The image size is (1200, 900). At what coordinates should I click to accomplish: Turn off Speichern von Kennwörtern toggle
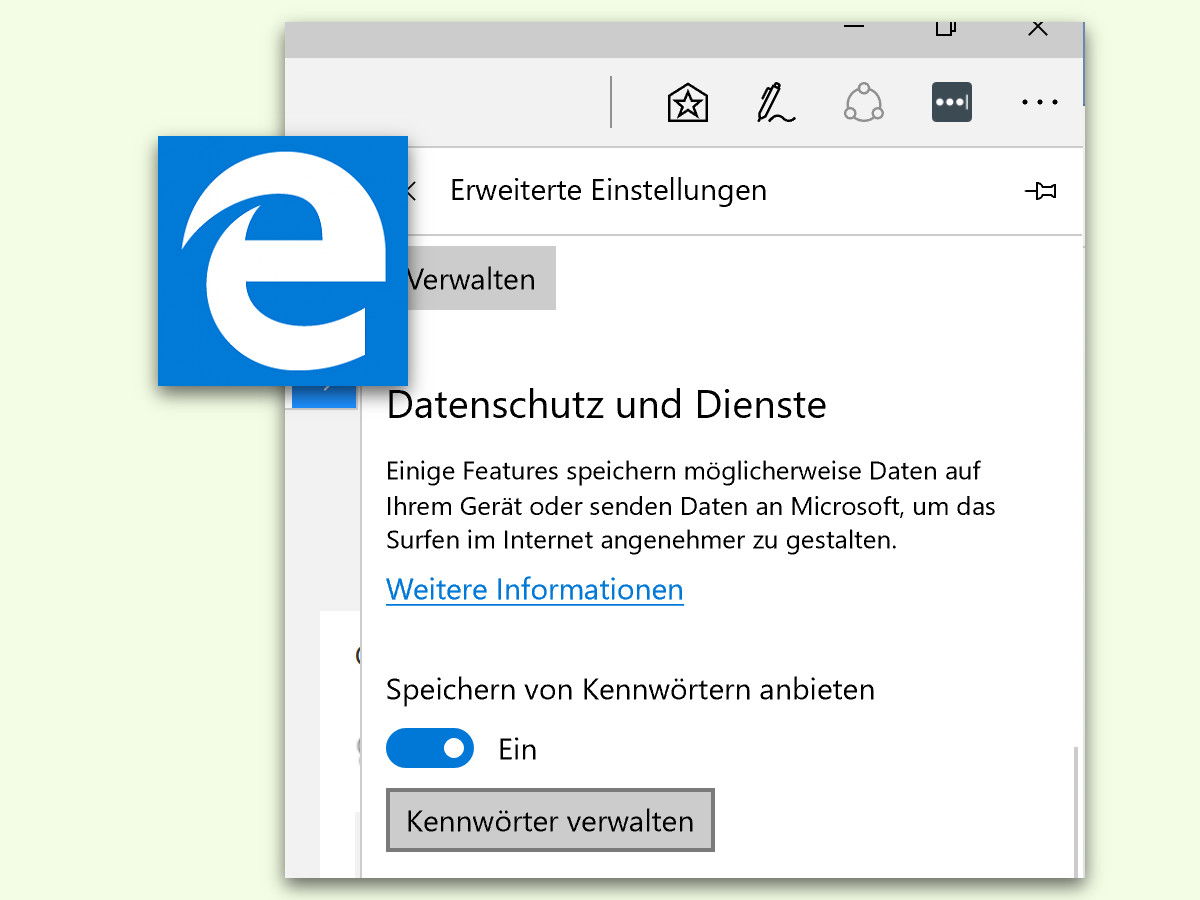pyautogui.click(x=430, y=748)
